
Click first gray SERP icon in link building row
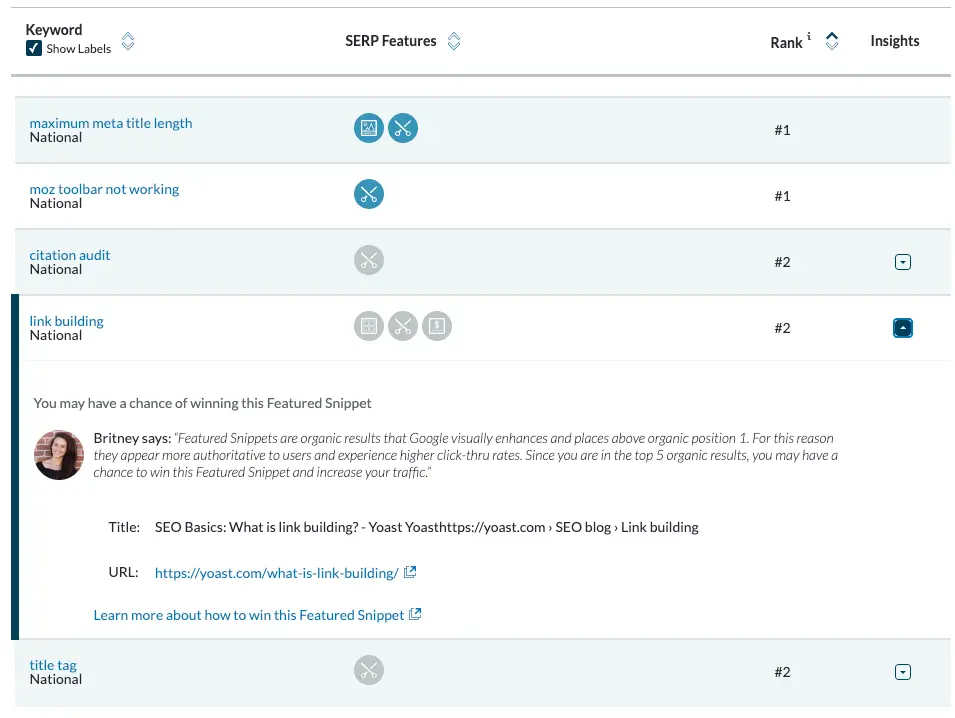point(369,326)
